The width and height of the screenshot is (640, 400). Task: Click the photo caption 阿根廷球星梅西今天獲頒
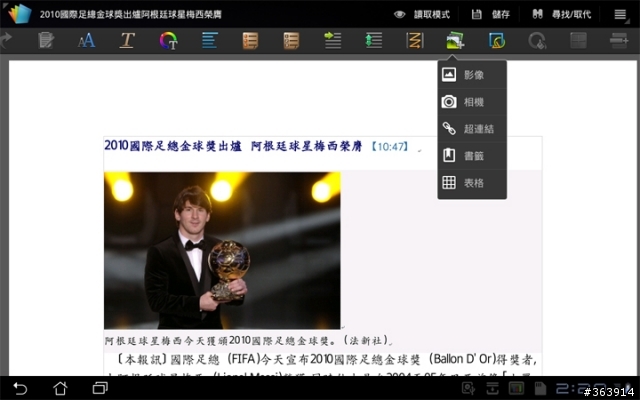[x=166, y=340]
